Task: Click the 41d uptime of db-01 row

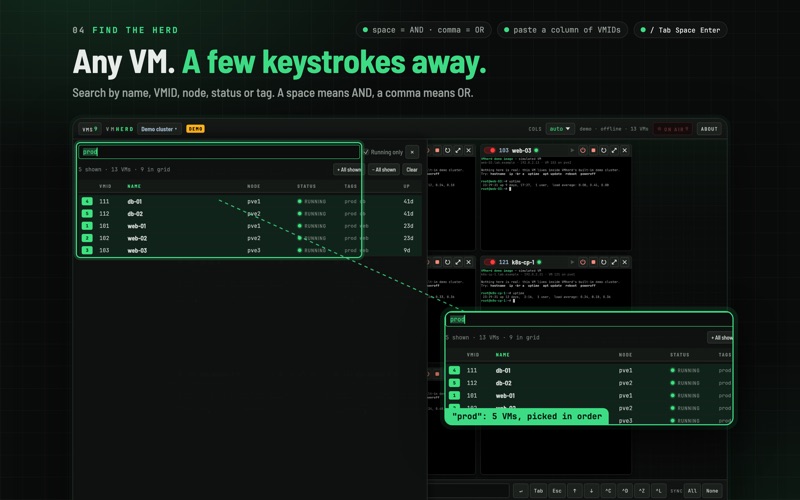Action: [x=408, y=202]
